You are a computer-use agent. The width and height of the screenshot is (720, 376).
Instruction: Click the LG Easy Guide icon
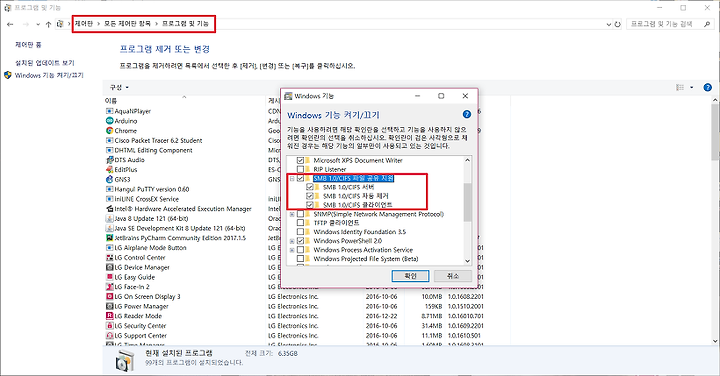coord(109,277)
